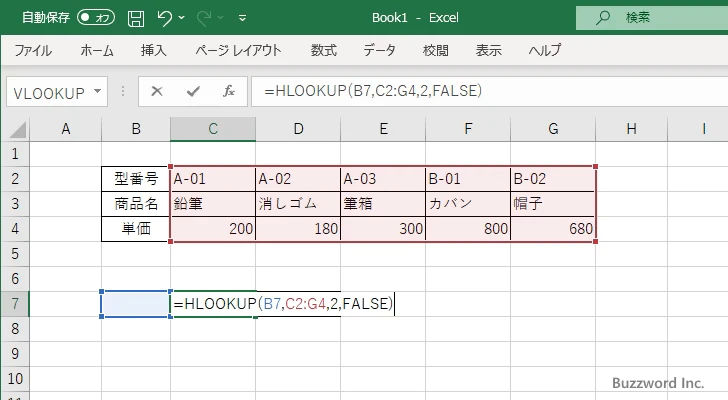Click cell containing 消しゴム

click(x=298, y=204)
